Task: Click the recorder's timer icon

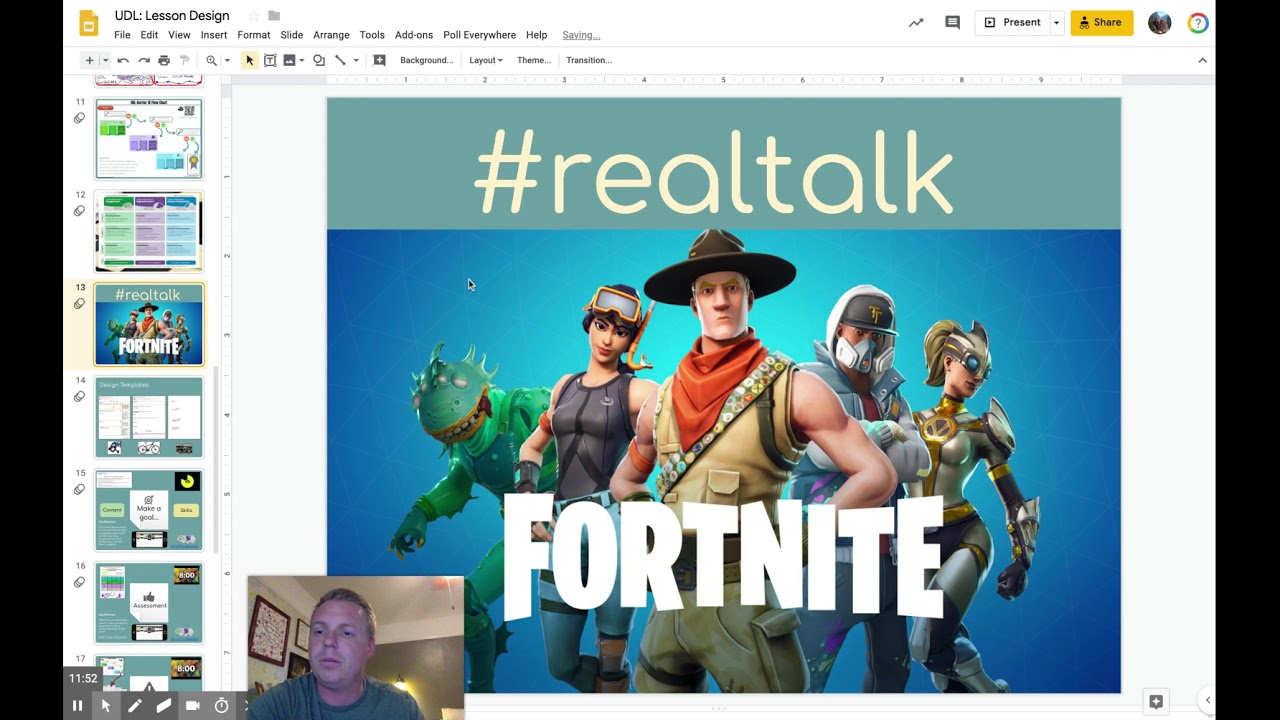Action: tap(222, 706)
